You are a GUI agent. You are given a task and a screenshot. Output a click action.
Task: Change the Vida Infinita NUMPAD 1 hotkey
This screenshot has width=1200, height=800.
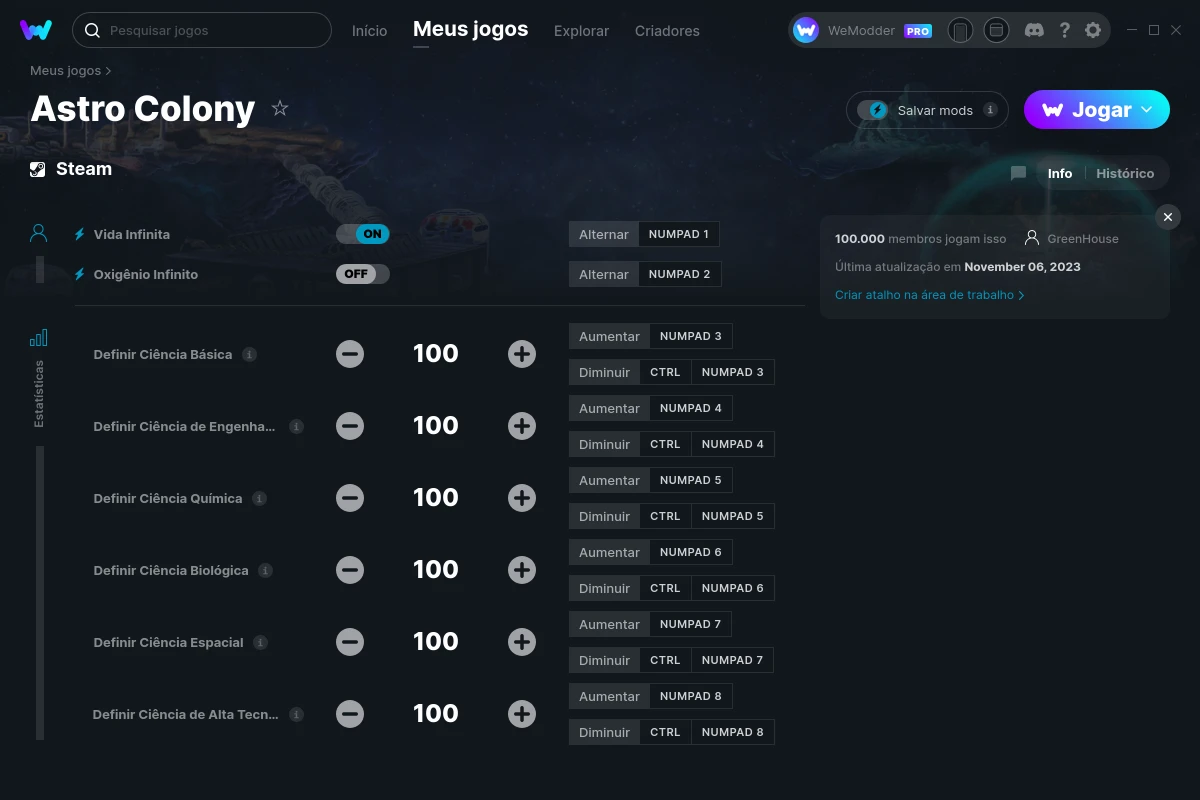click(x=679, y=234)
